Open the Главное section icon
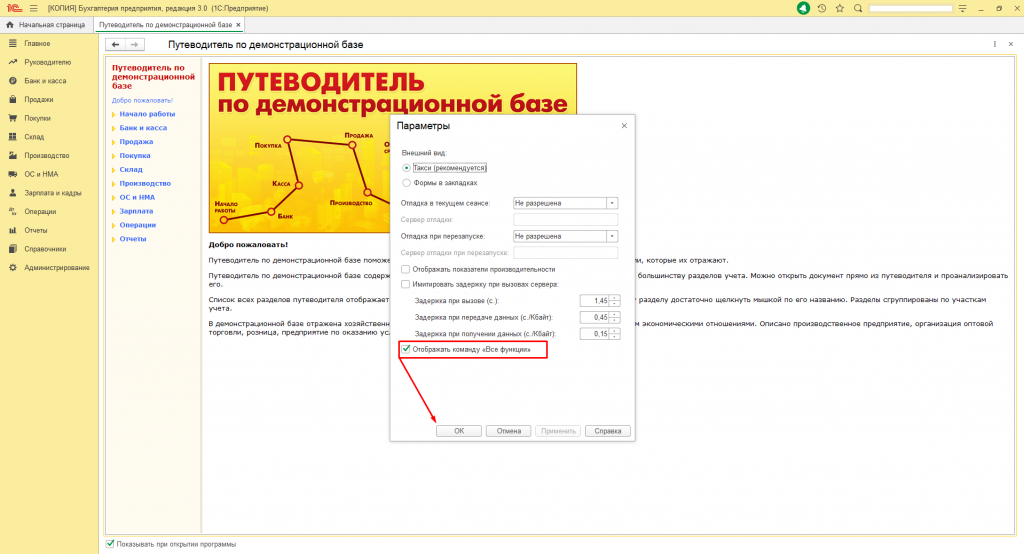Screen dimensions: 1024x554 12,43
